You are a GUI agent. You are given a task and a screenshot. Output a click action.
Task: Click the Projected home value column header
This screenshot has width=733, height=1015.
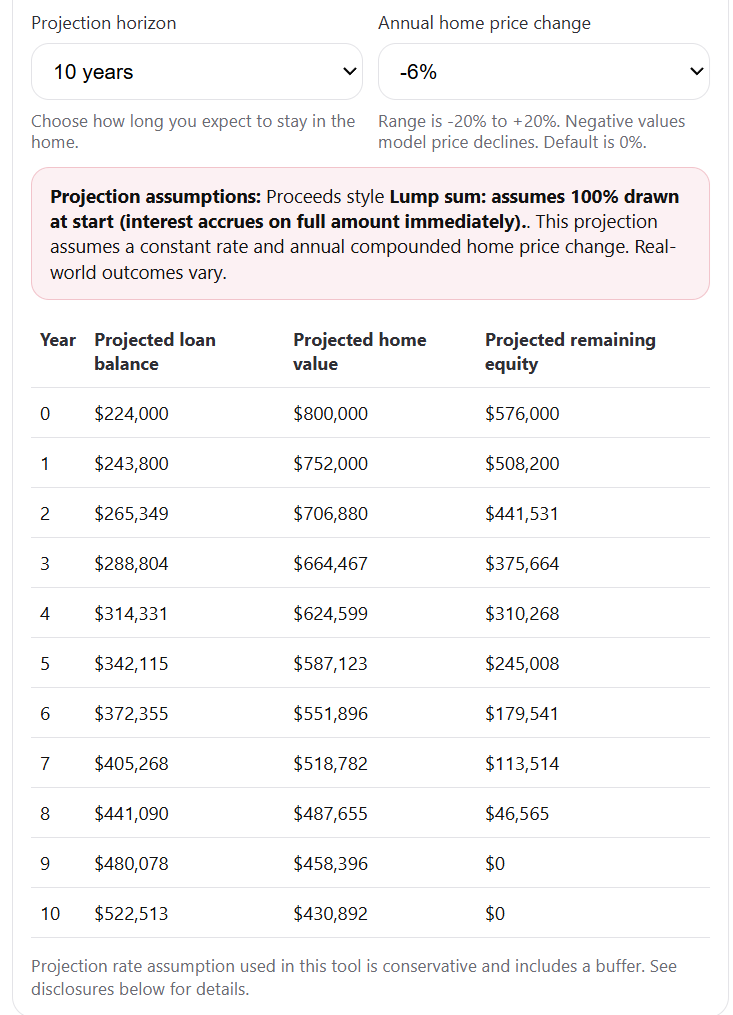tap(359, 352)
